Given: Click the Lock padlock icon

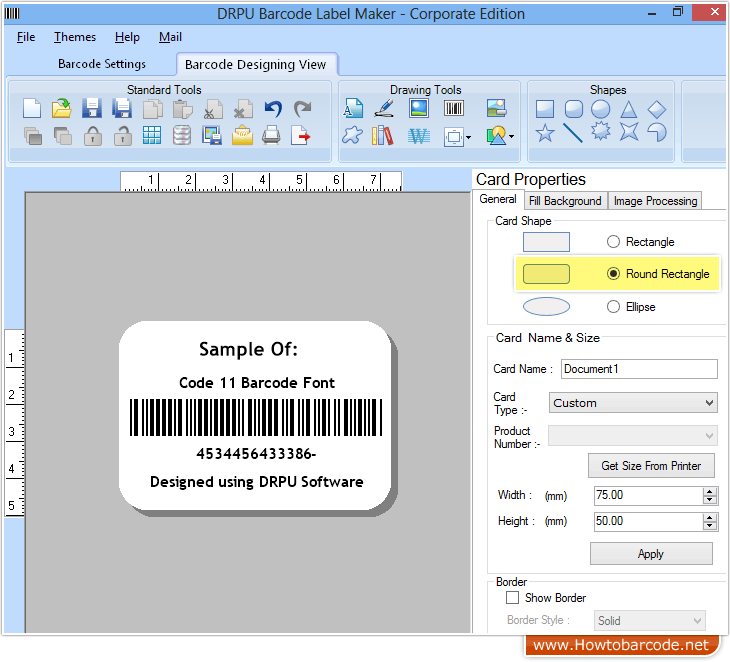Looking at the screenshot, I should pyautogui.click(x=93, y=136).
